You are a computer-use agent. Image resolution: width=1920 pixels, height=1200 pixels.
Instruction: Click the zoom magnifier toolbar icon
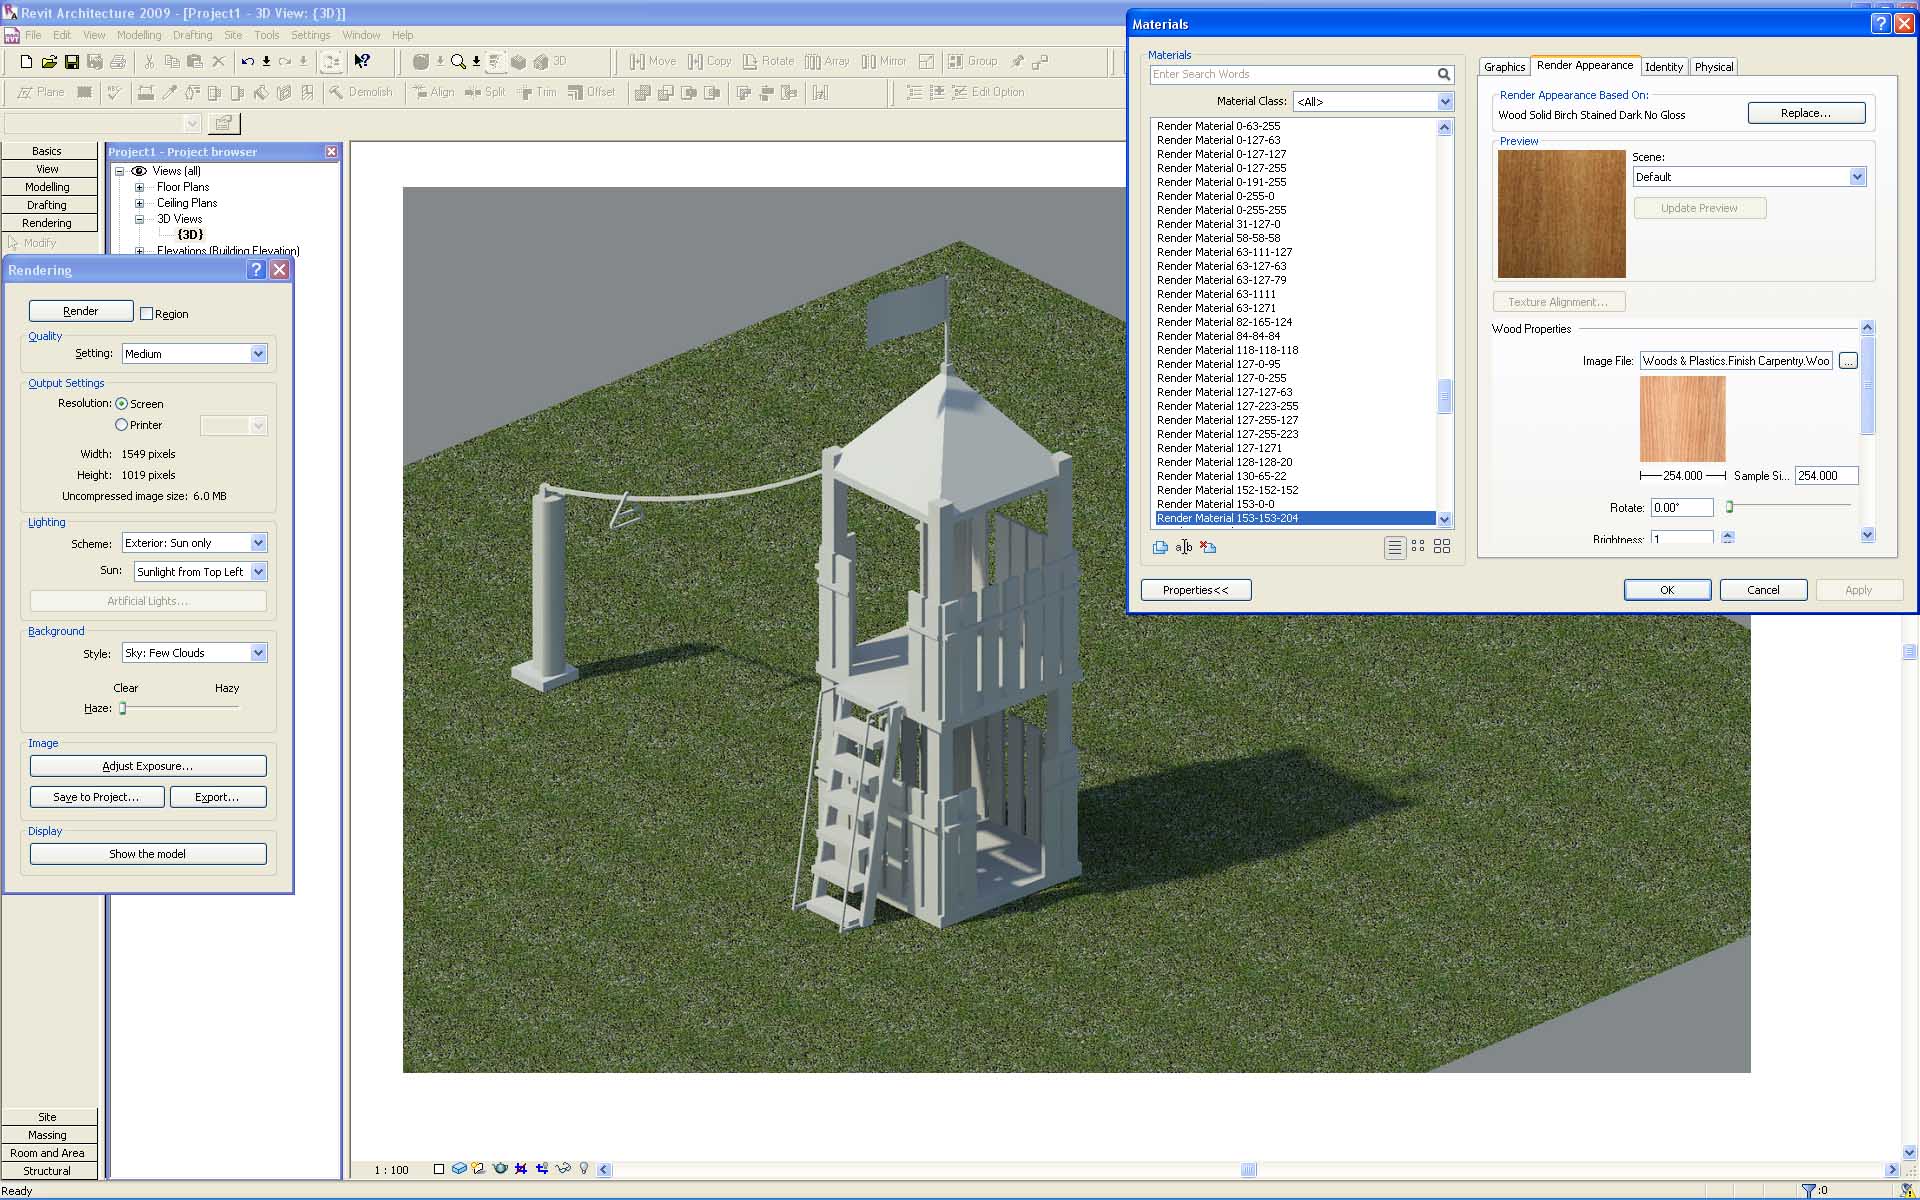tap(458, 62)
